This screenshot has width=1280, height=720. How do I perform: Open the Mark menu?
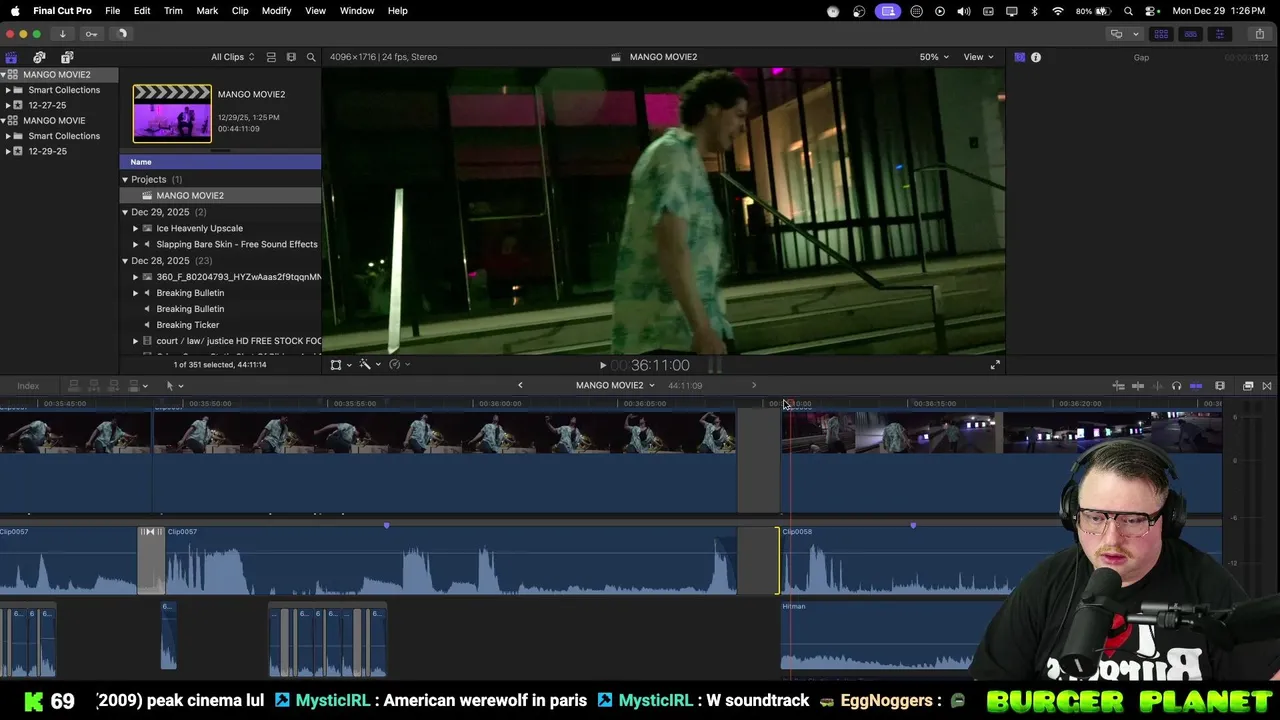[207, 10]
